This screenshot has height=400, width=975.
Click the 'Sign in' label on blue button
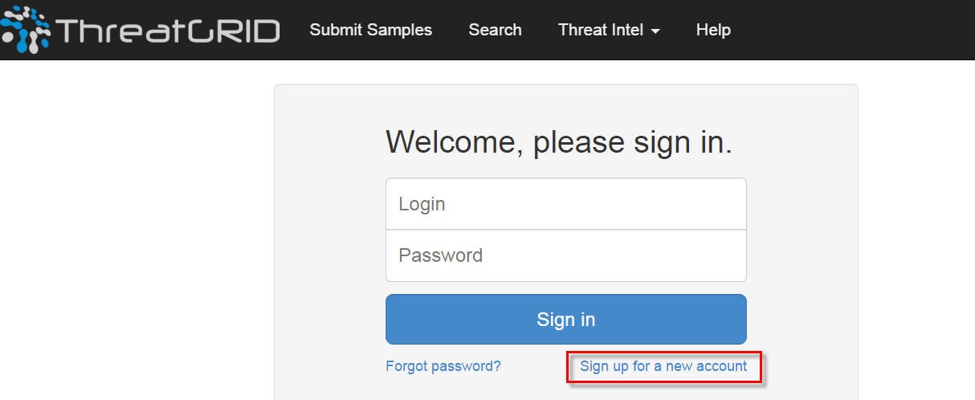click(566, 320)
